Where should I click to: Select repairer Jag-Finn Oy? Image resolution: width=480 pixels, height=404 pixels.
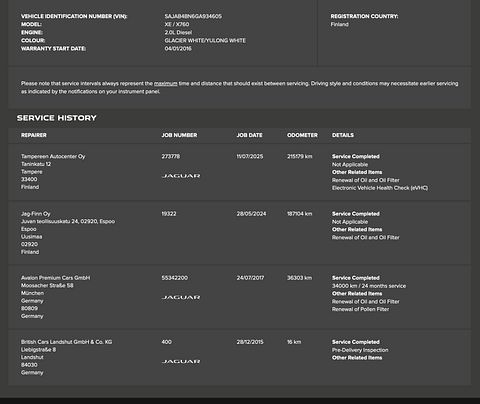(x=36, y=214)
